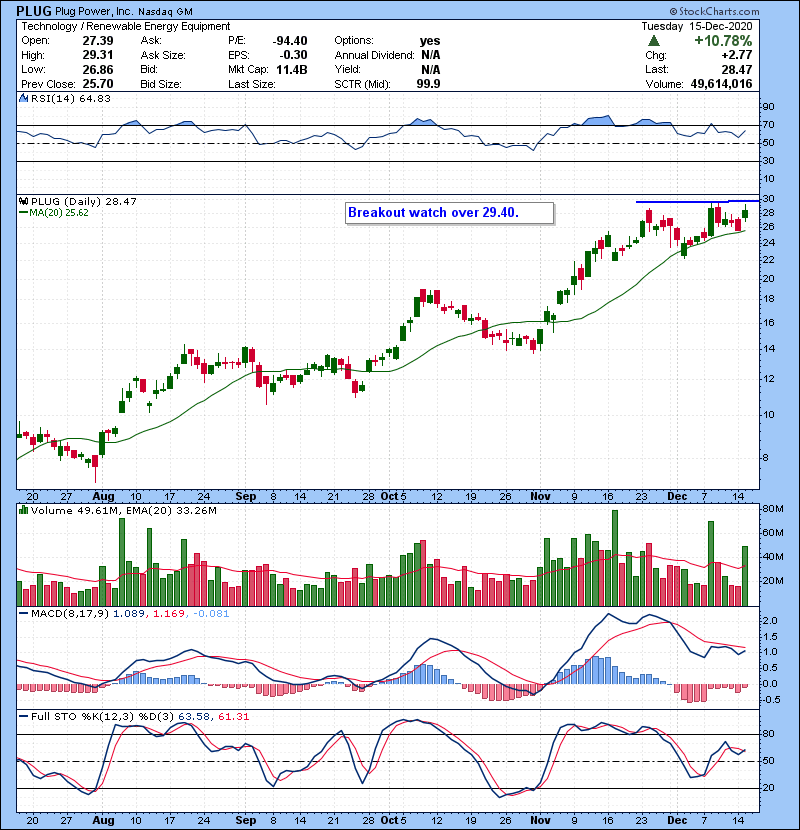The width and height of the screenshot is (800, 830).
Task: Click the Ask Size label
Action: [163, 55]
